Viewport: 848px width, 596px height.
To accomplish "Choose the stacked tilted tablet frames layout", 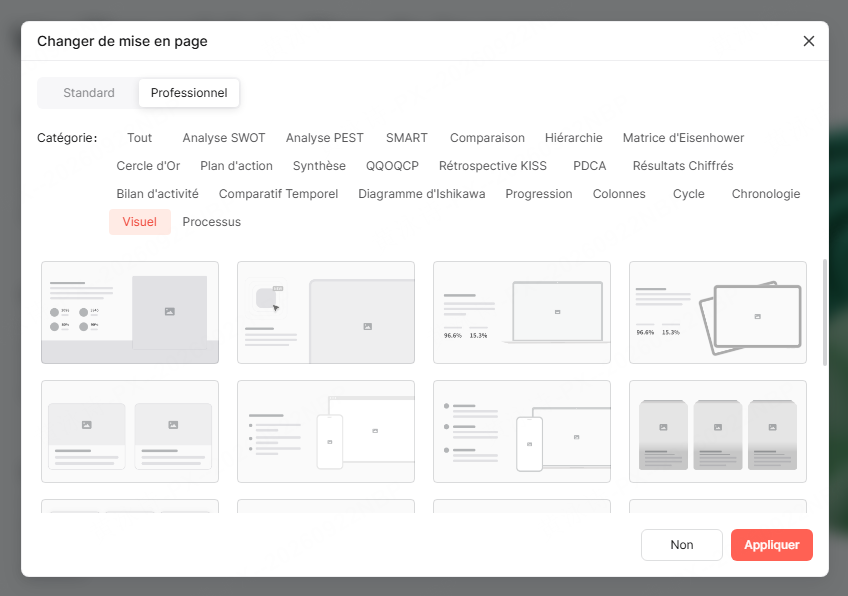I will (x=718, y=313).
